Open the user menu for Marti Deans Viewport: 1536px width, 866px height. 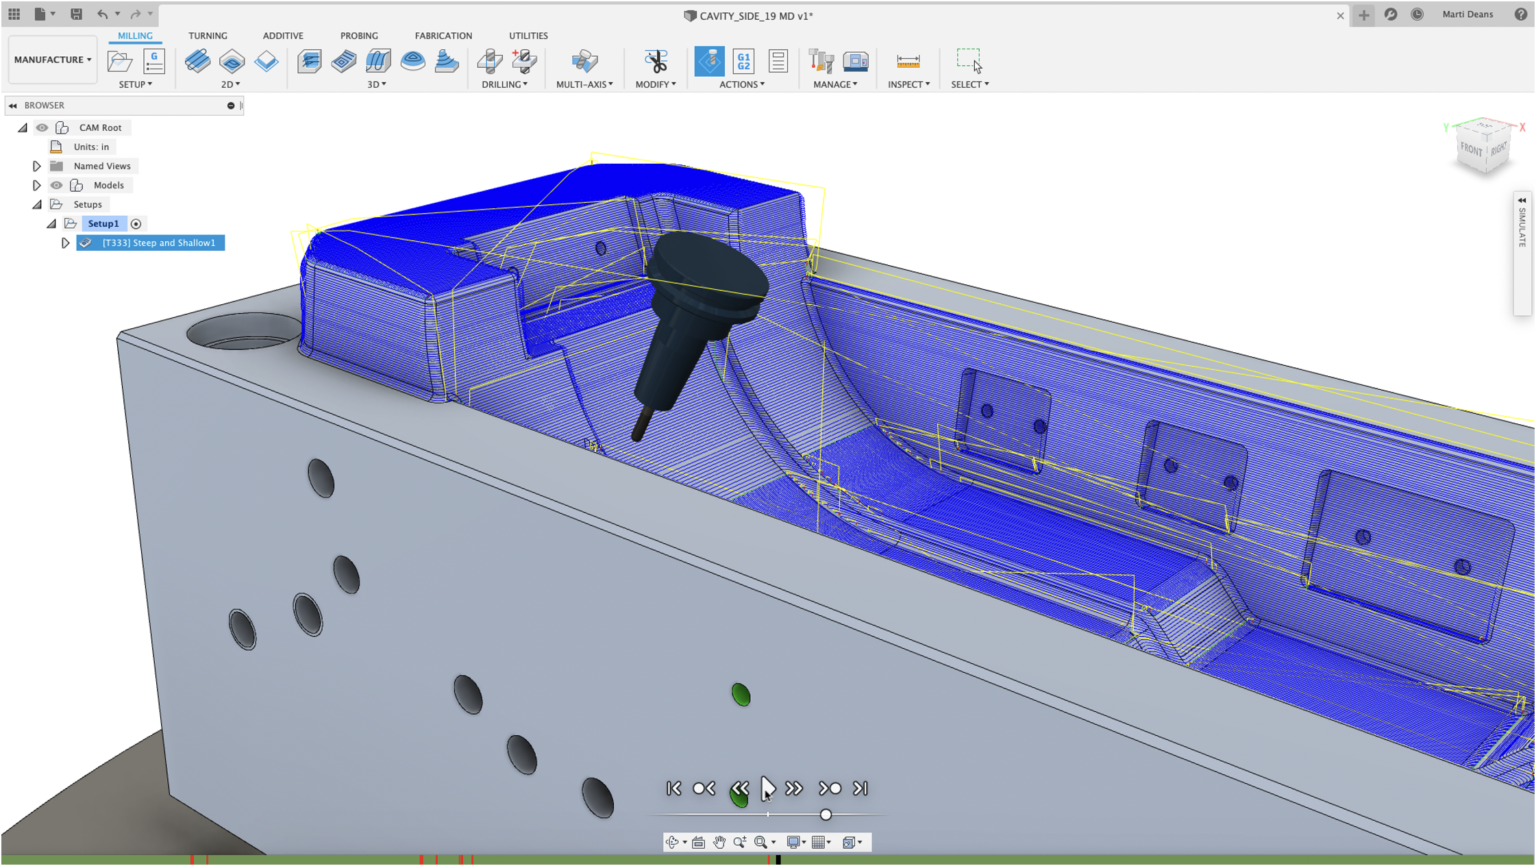pos(1467,15)
